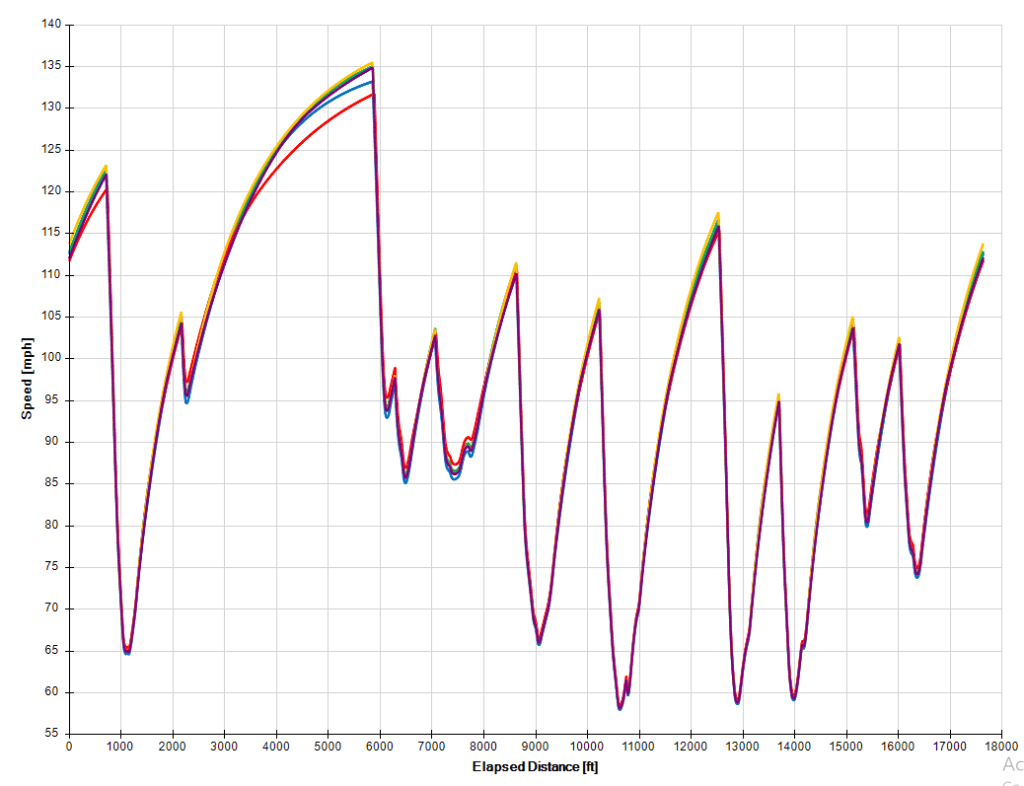1024x786 pixels.
Task: Click the lowest trough just above 10600 ft
Action: click(x=620, y=707)
